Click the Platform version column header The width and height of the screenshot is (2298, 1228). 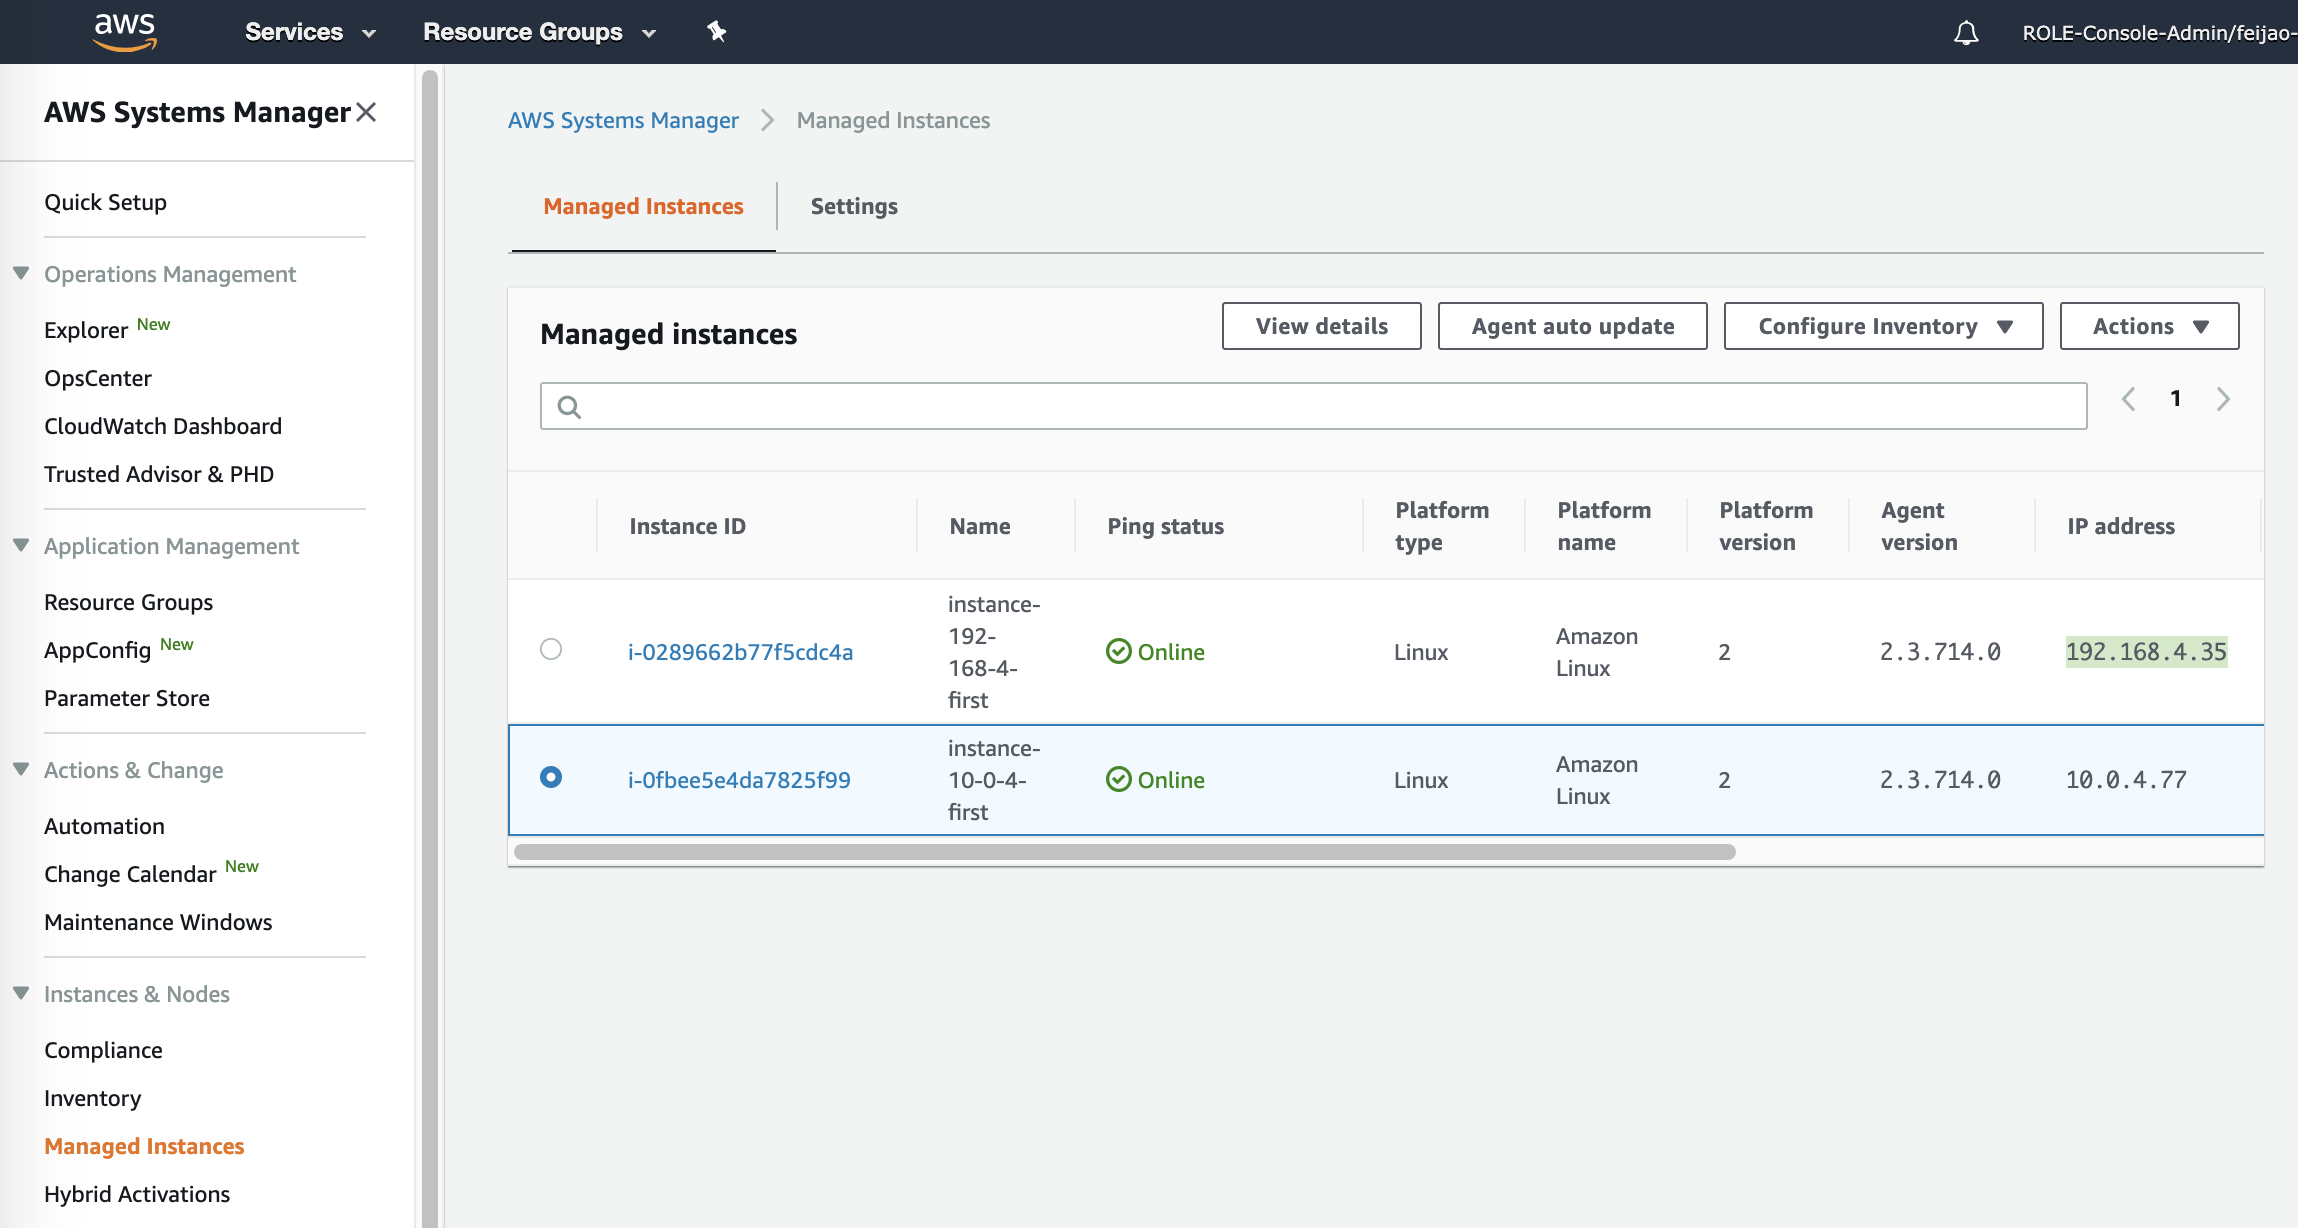(1766, 526)
